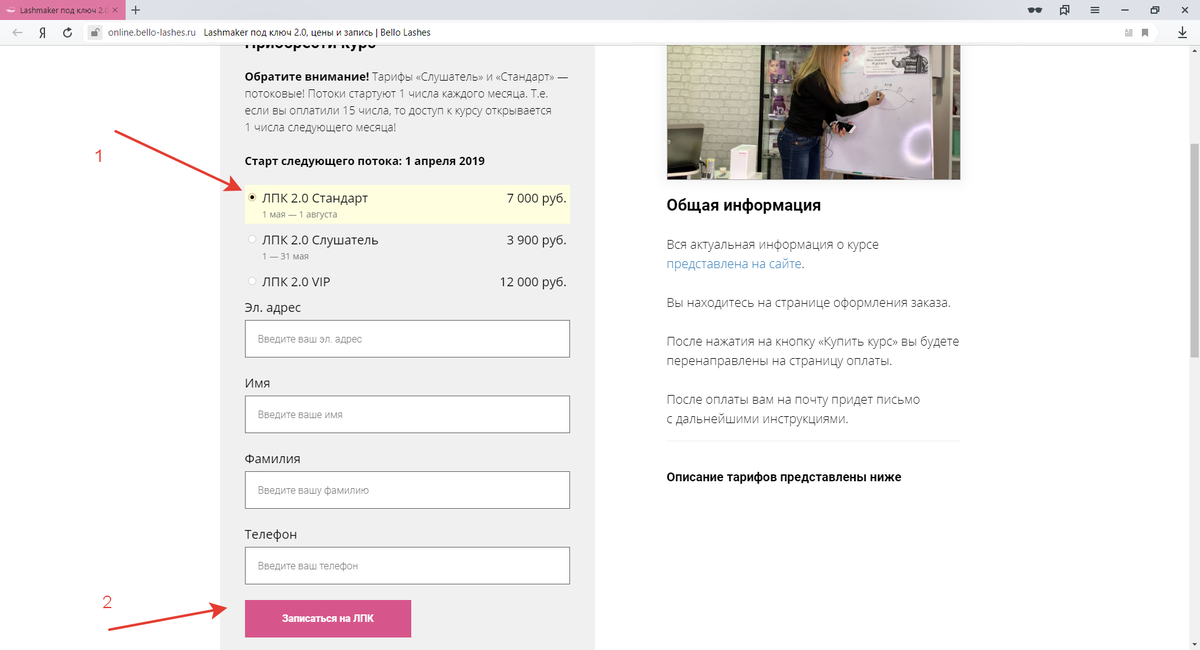The width and height of the screenshot is (1200, 650).
Task: Open the Yandex home page via the Я icon
Action: (x=42, y=32)
